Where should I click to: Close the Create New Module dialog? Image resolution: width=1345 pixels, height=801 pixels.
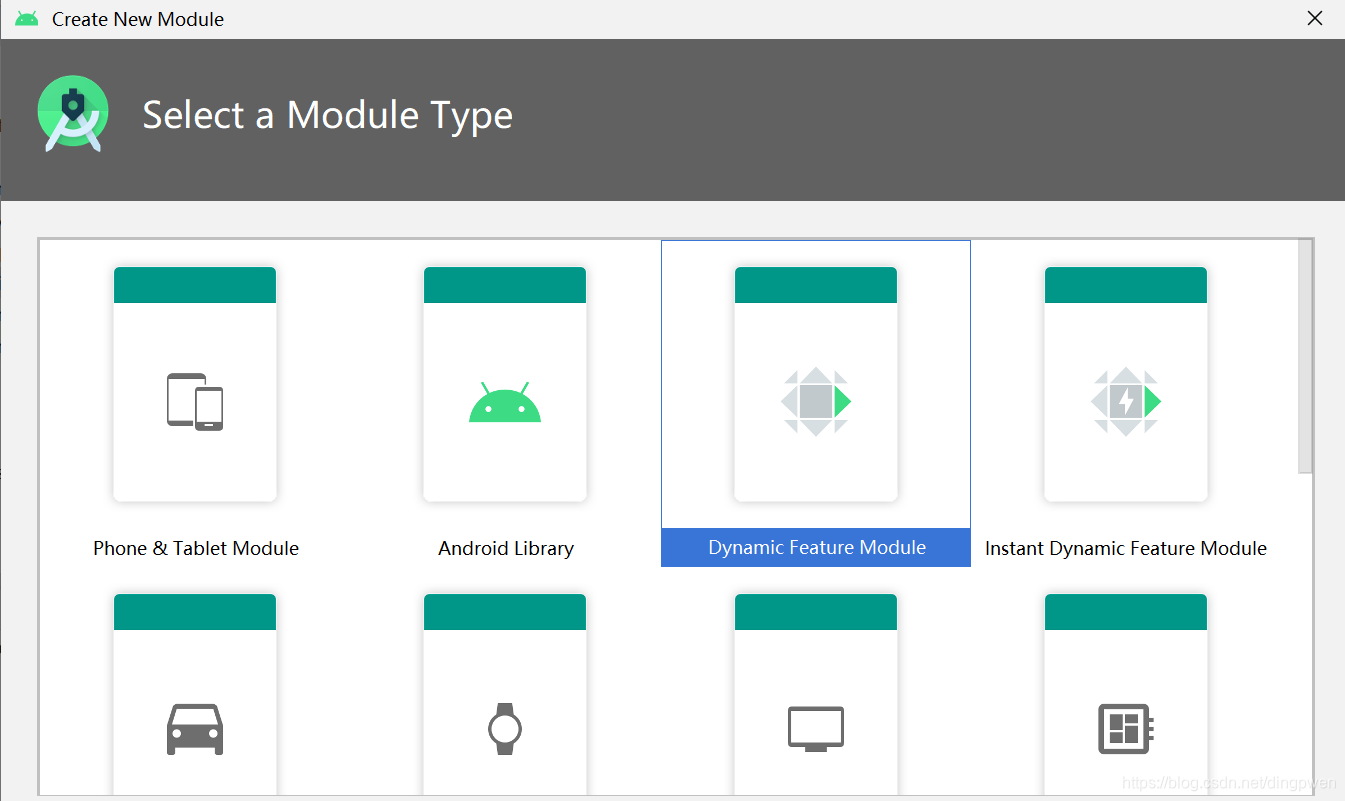click(1315, 19)
